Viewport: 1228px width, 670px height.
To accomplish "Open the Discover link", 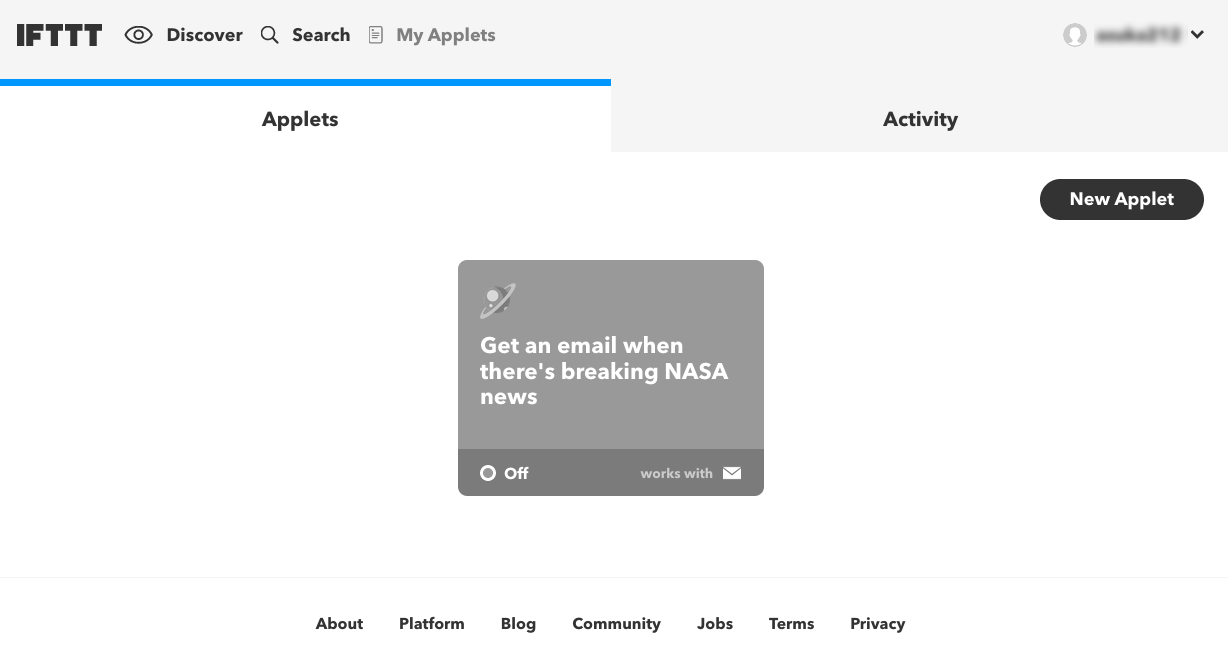I will point(204,35).
